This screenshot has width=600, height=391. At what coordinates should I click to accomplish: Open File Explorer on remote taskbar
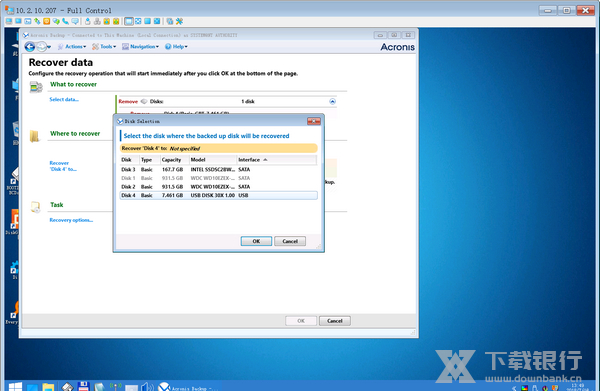[x=49, y=386]
